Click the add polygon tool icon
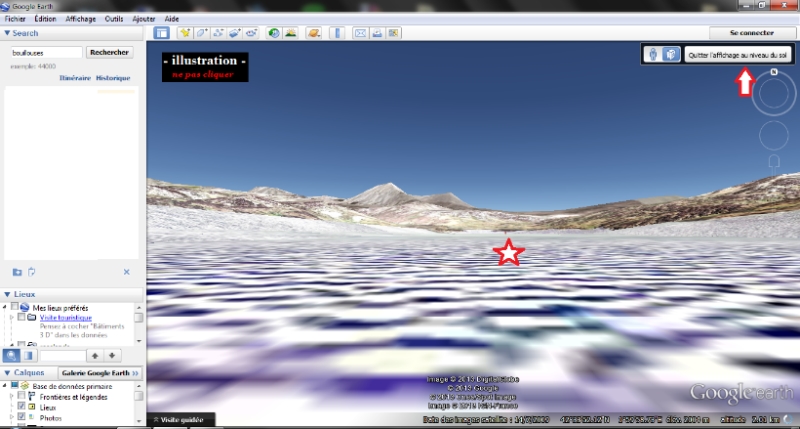The width and height of the screenshot is (800, 429). coord(202,33)
